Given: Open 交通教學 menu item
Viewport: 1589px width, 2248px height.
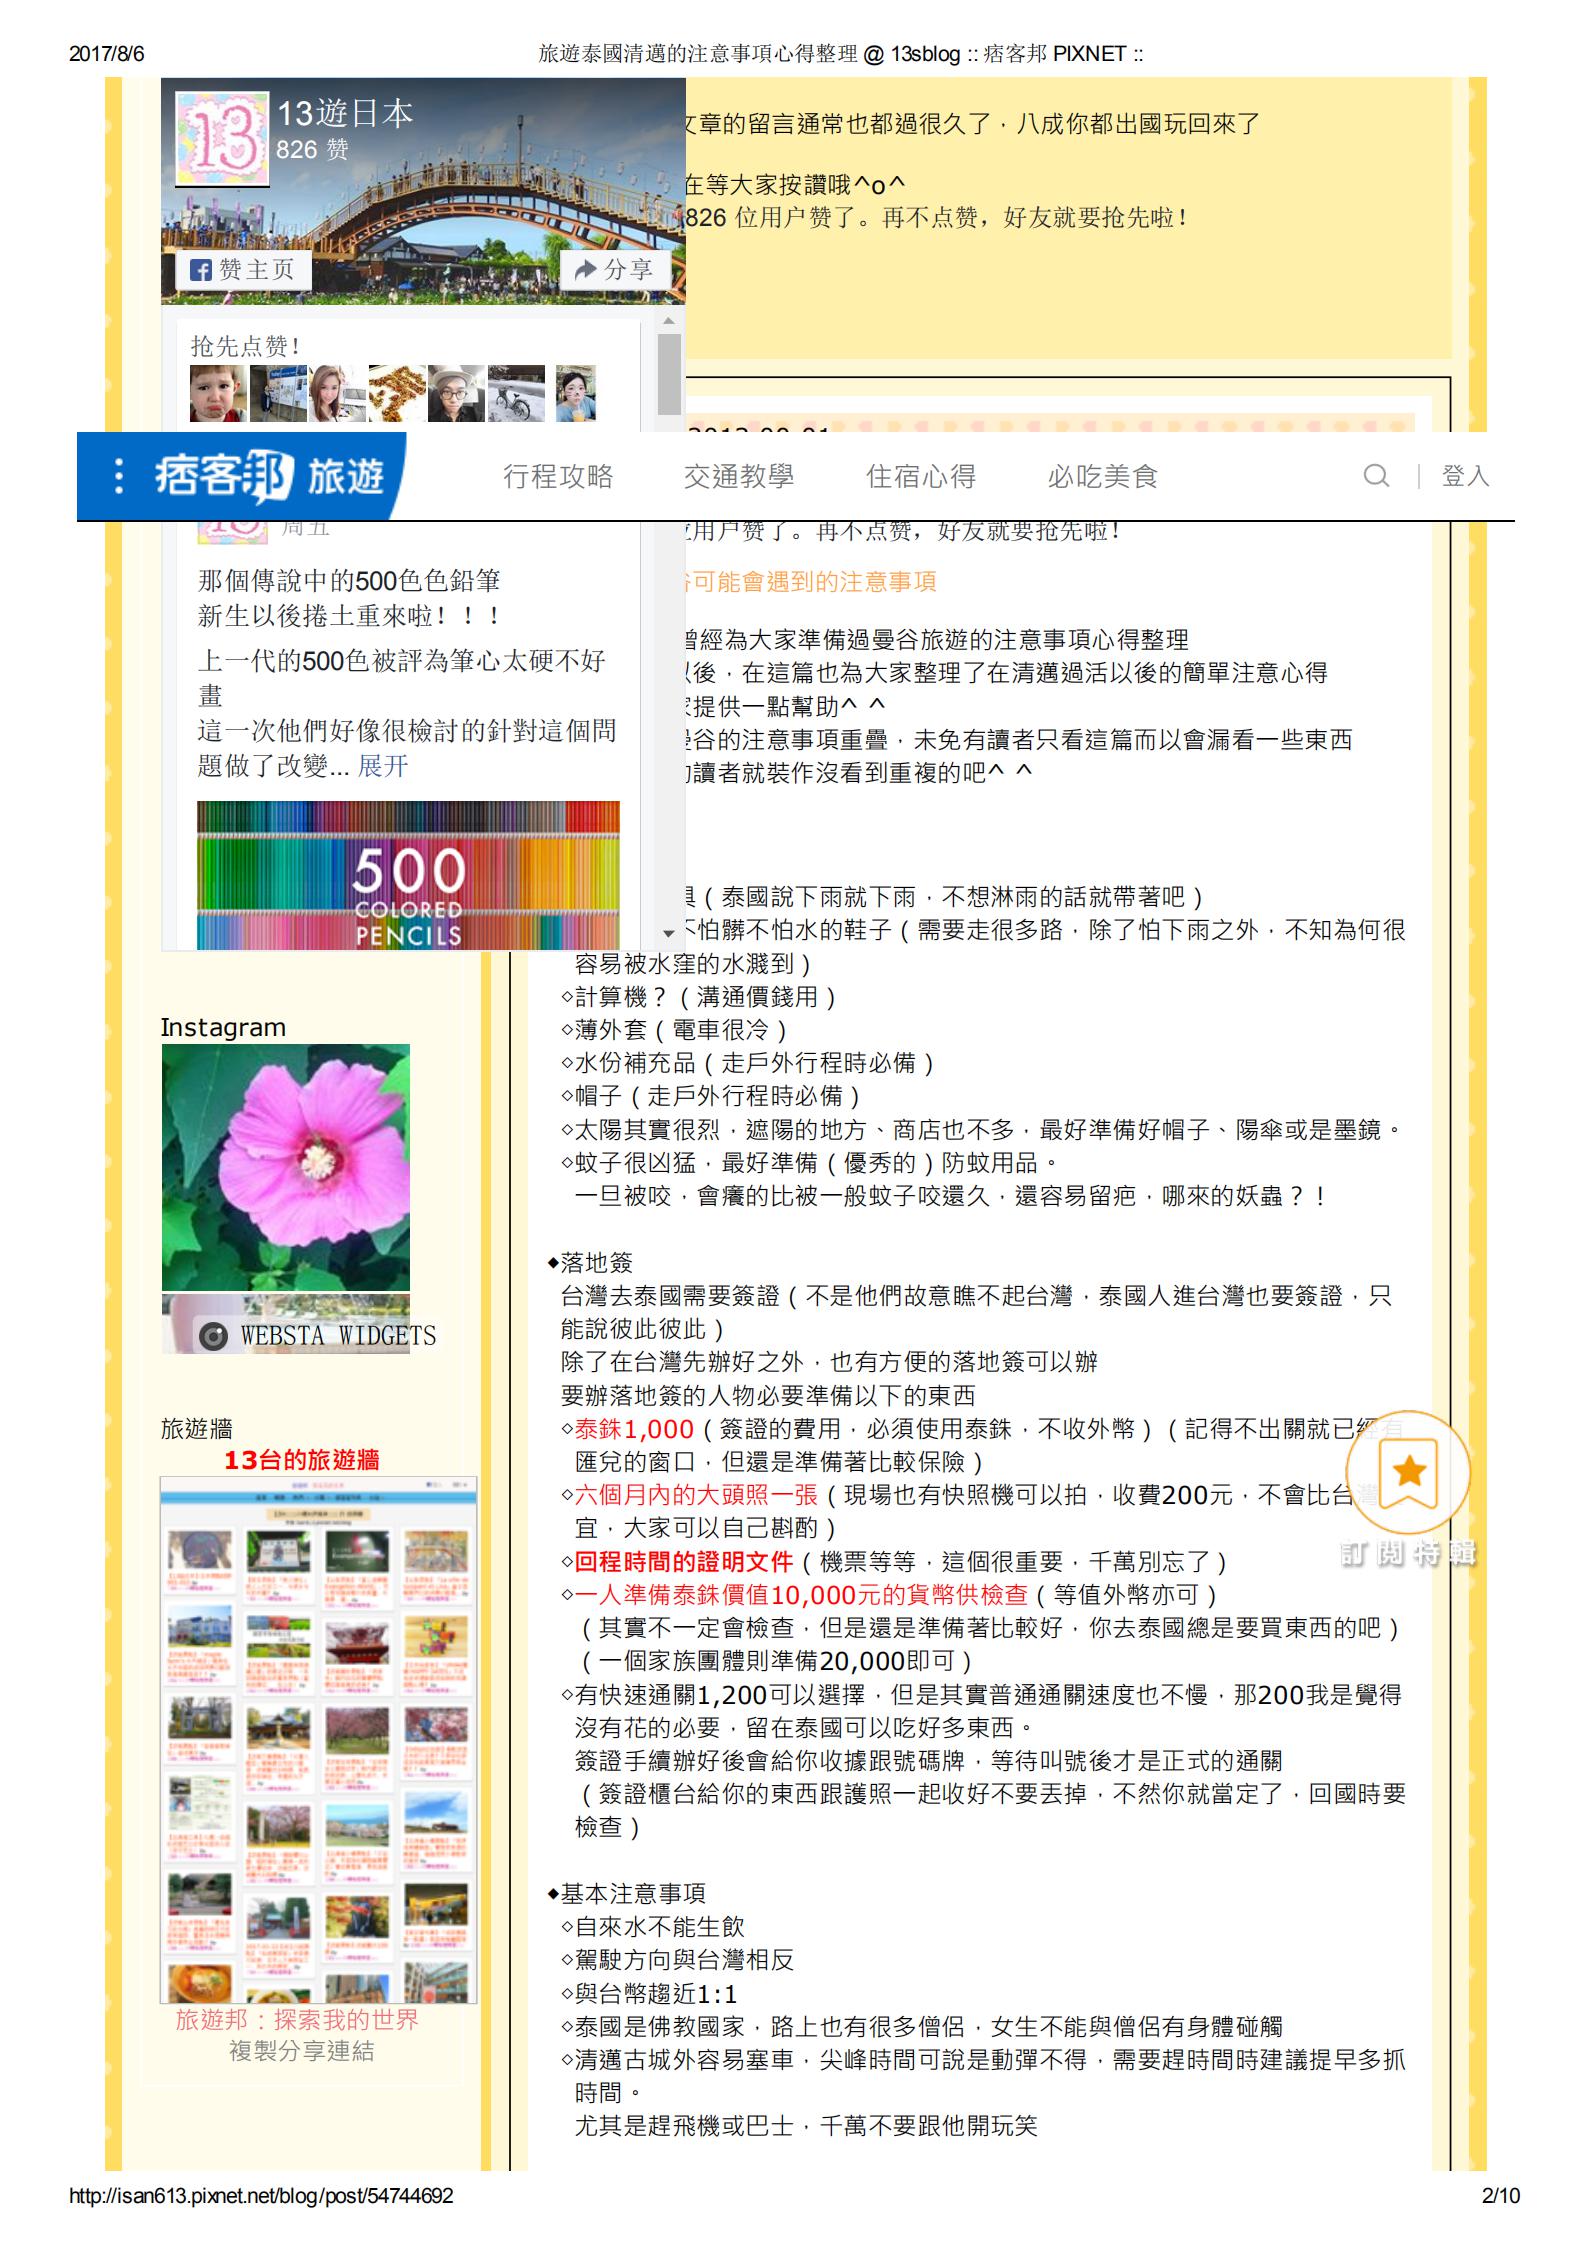Looking at the screenshot, I should click(x=739, y=477).
